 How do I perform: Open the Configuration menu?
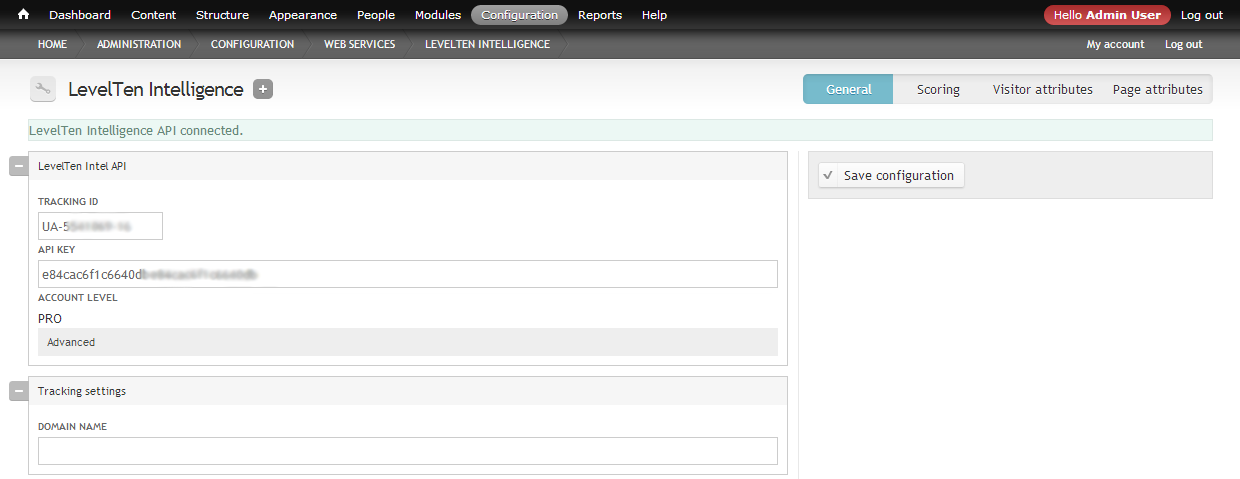(519, 15)
